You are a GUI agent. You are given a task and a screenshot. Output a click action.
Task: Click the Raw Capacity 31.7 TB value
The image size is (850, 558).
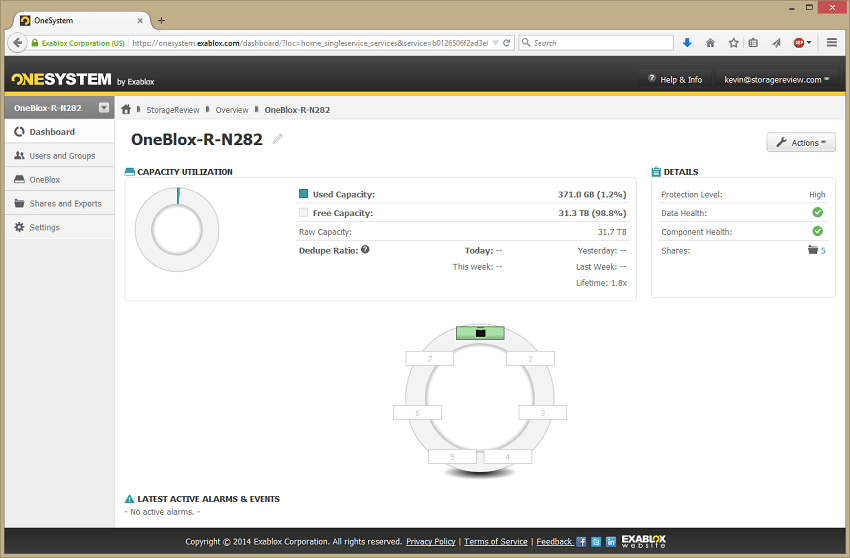(611, 232)
